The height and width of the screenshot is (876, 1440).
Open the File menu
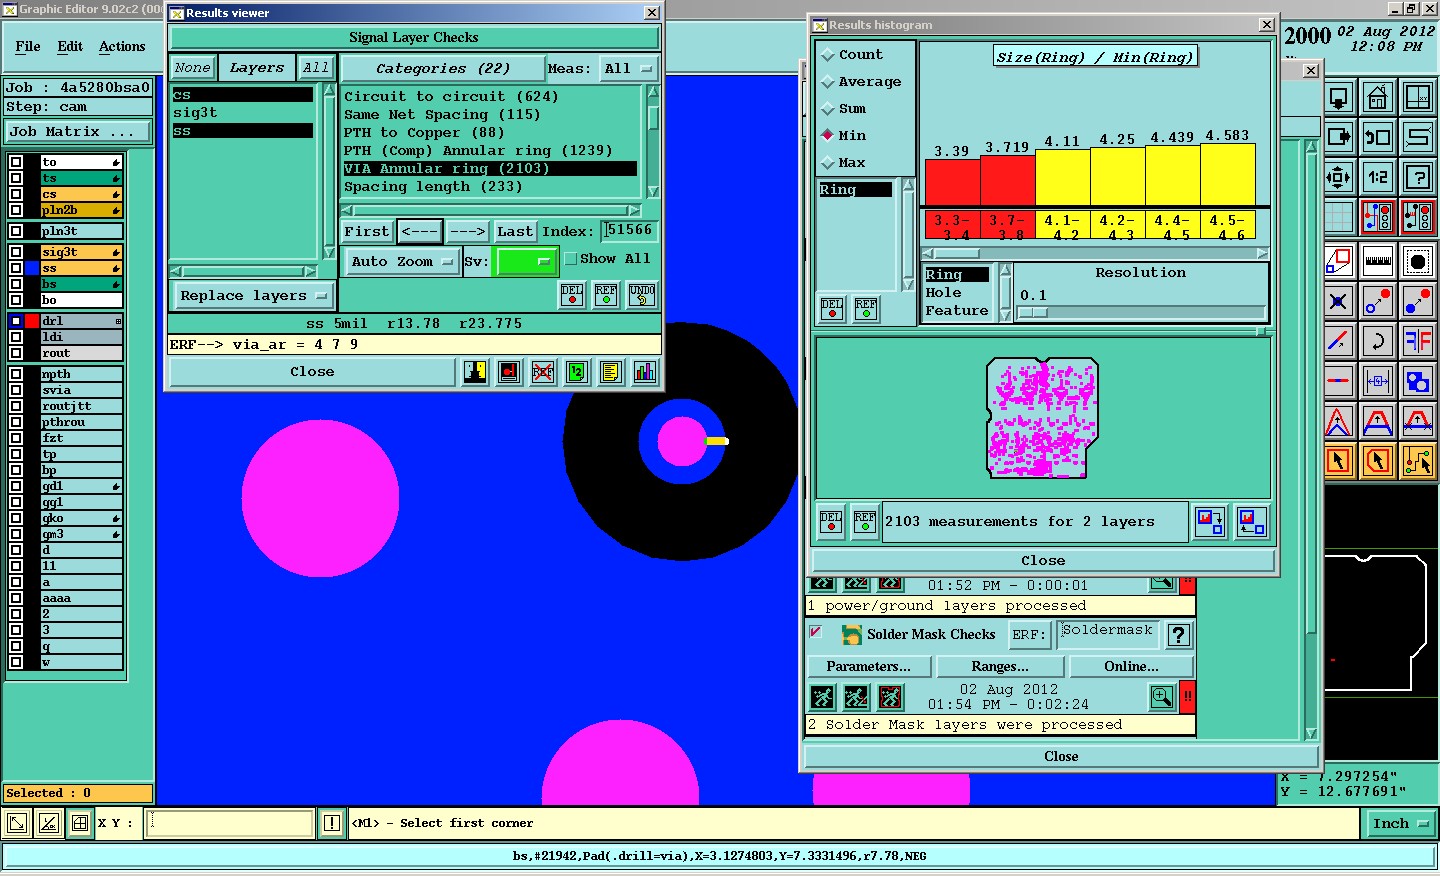point(28,47)
